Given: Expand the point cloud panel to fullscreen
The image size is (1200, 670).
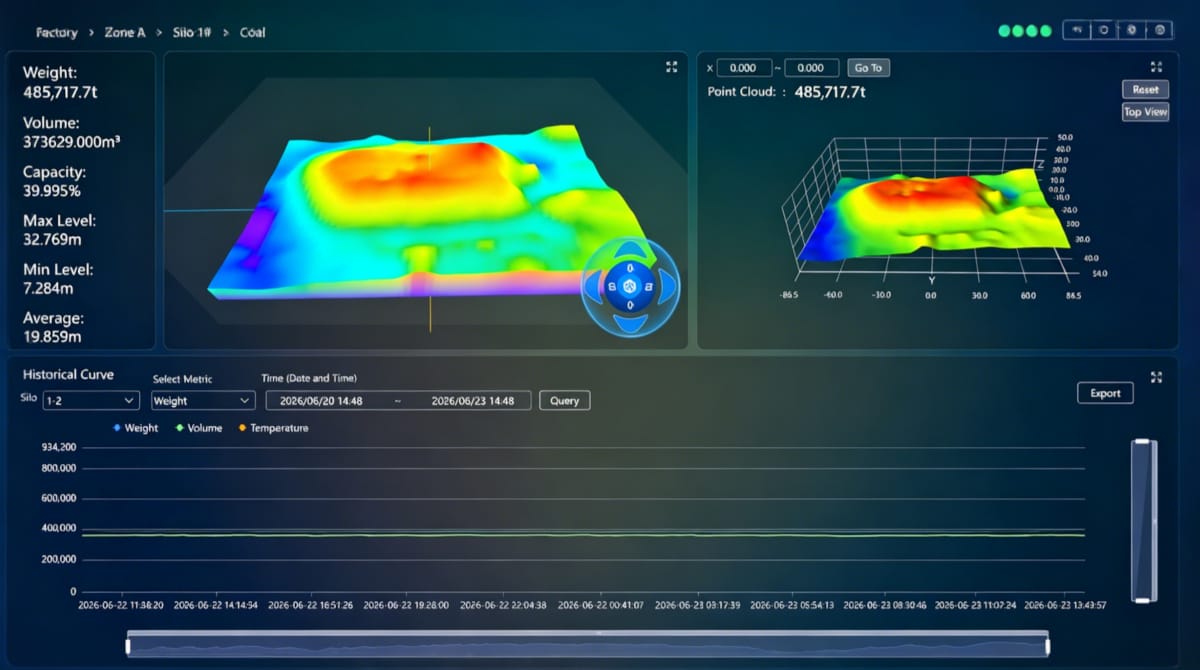Looking at the screenshot, I should [1156, 67].
